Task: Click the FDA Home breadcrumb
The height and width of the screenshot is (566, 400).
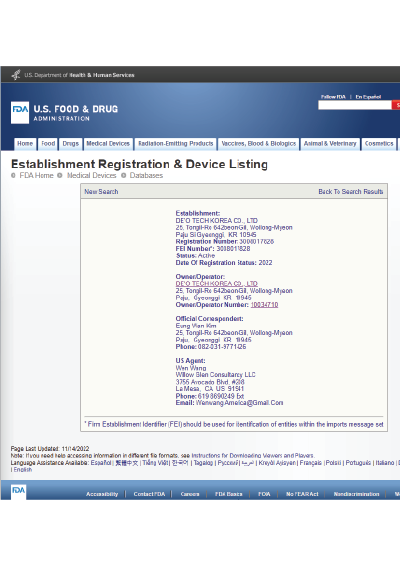Action: click(36, 175)
